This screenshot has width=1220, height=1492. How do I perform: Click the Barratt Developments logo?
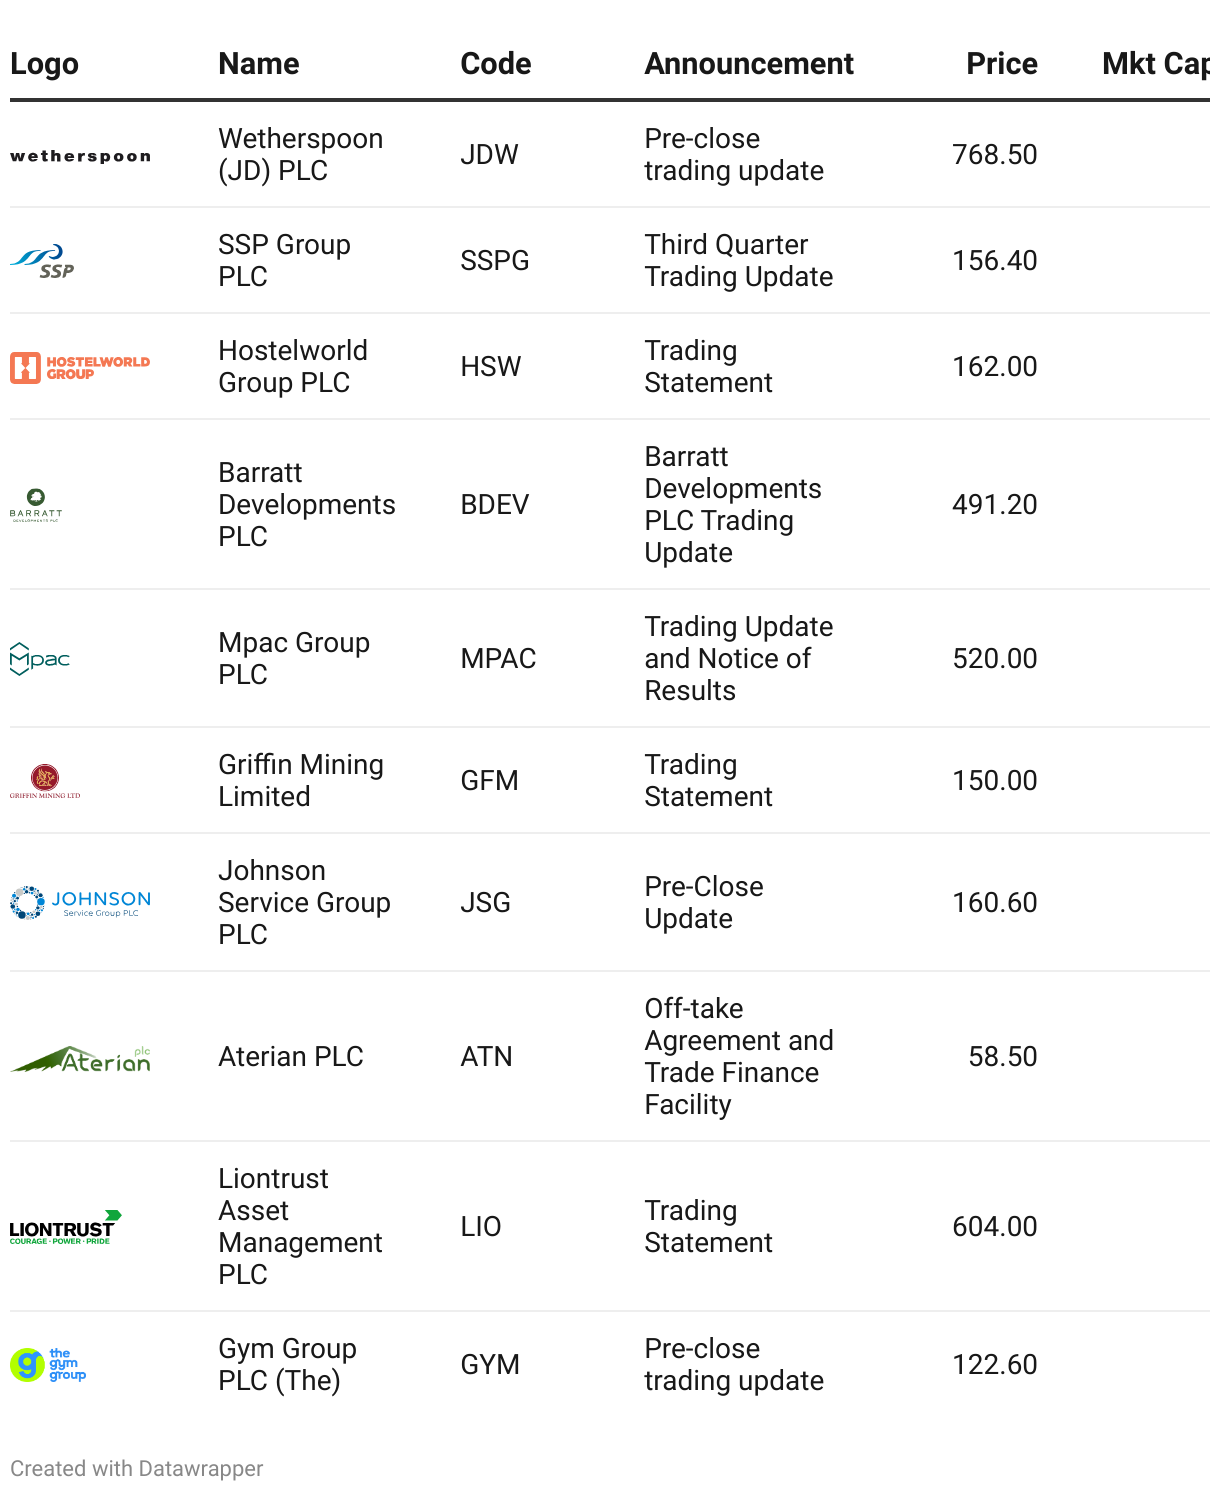(36, 505)
